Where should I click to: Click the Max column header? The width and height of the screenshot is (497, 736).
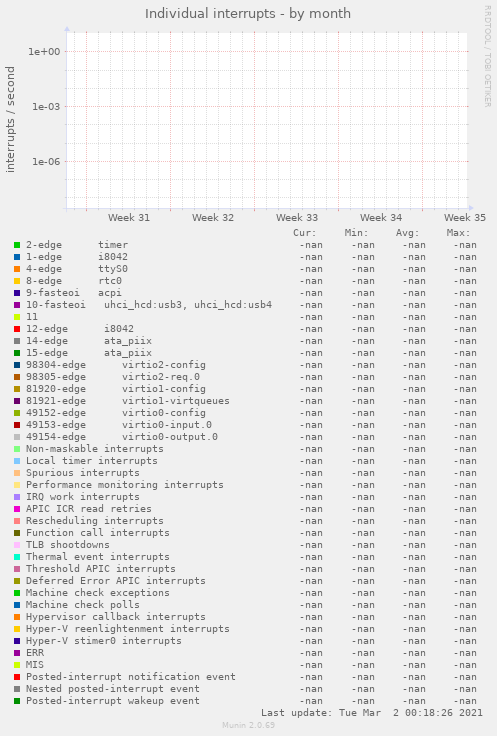[x=459, y=233]
